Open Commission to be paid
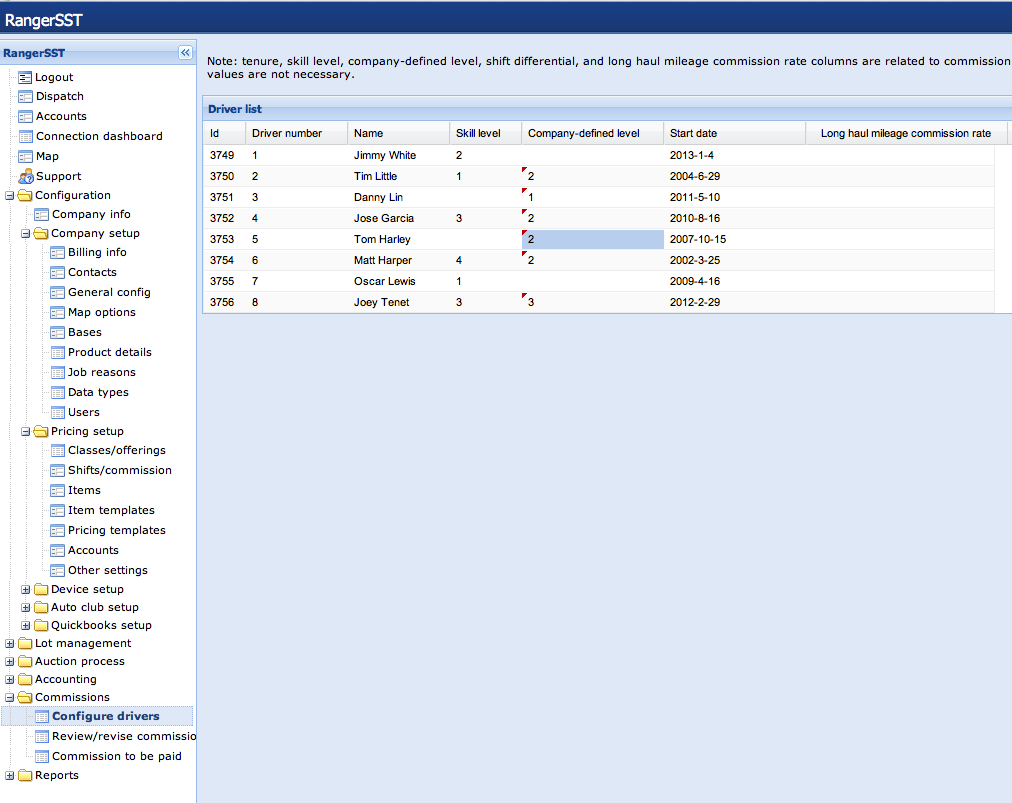 click(x=116, y=756)
